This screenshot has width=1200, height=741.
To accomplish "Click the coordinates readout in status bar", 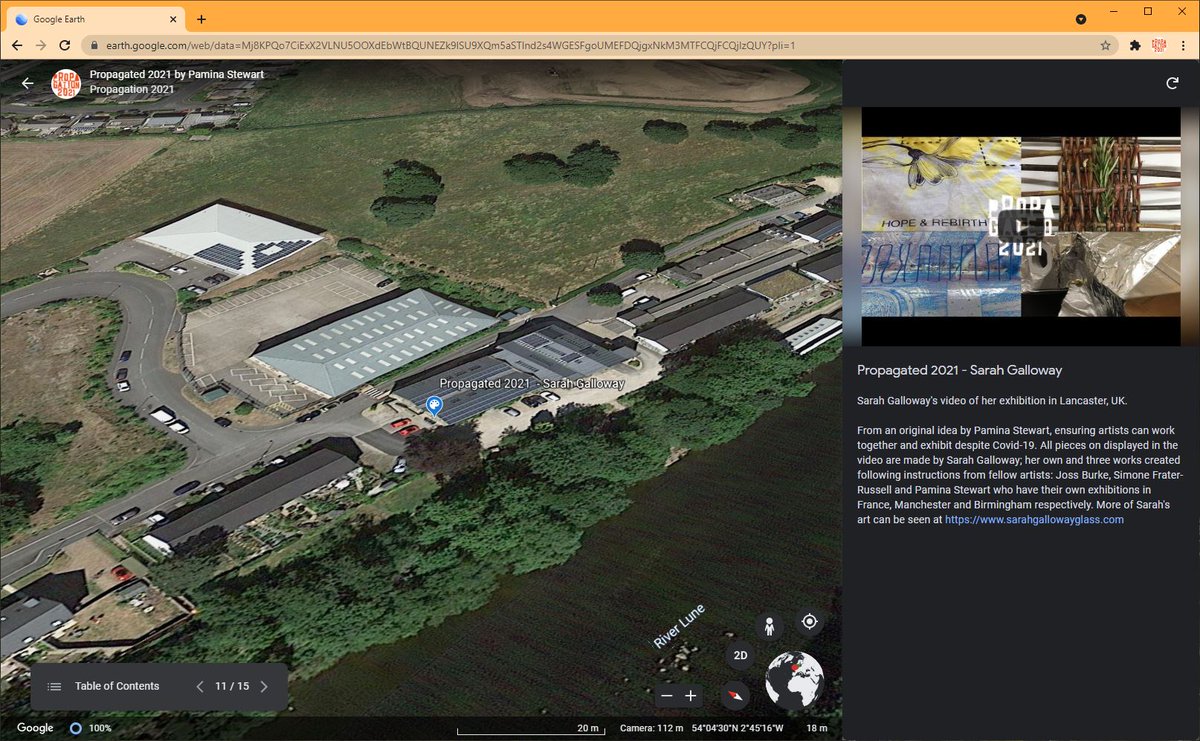I will coord(738,728).
